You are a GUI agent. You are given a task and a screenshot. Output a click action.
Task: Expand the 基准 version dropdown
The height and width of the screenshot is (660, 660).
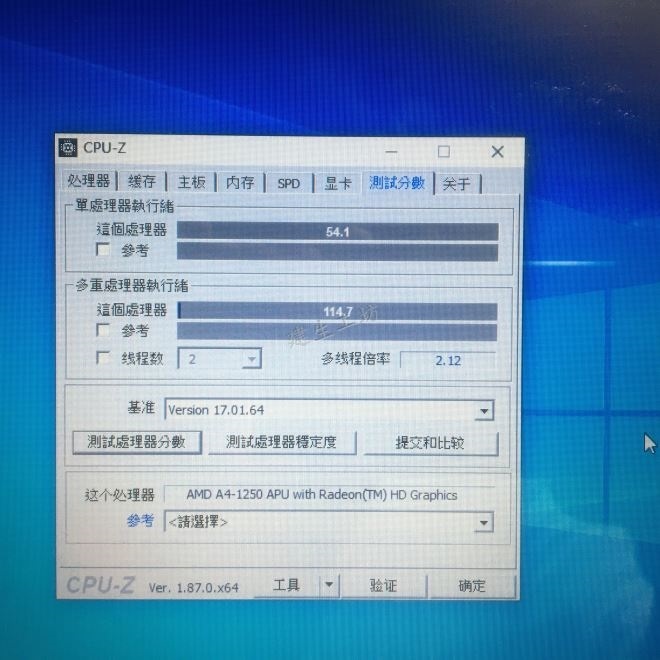(x=329, y=410)
